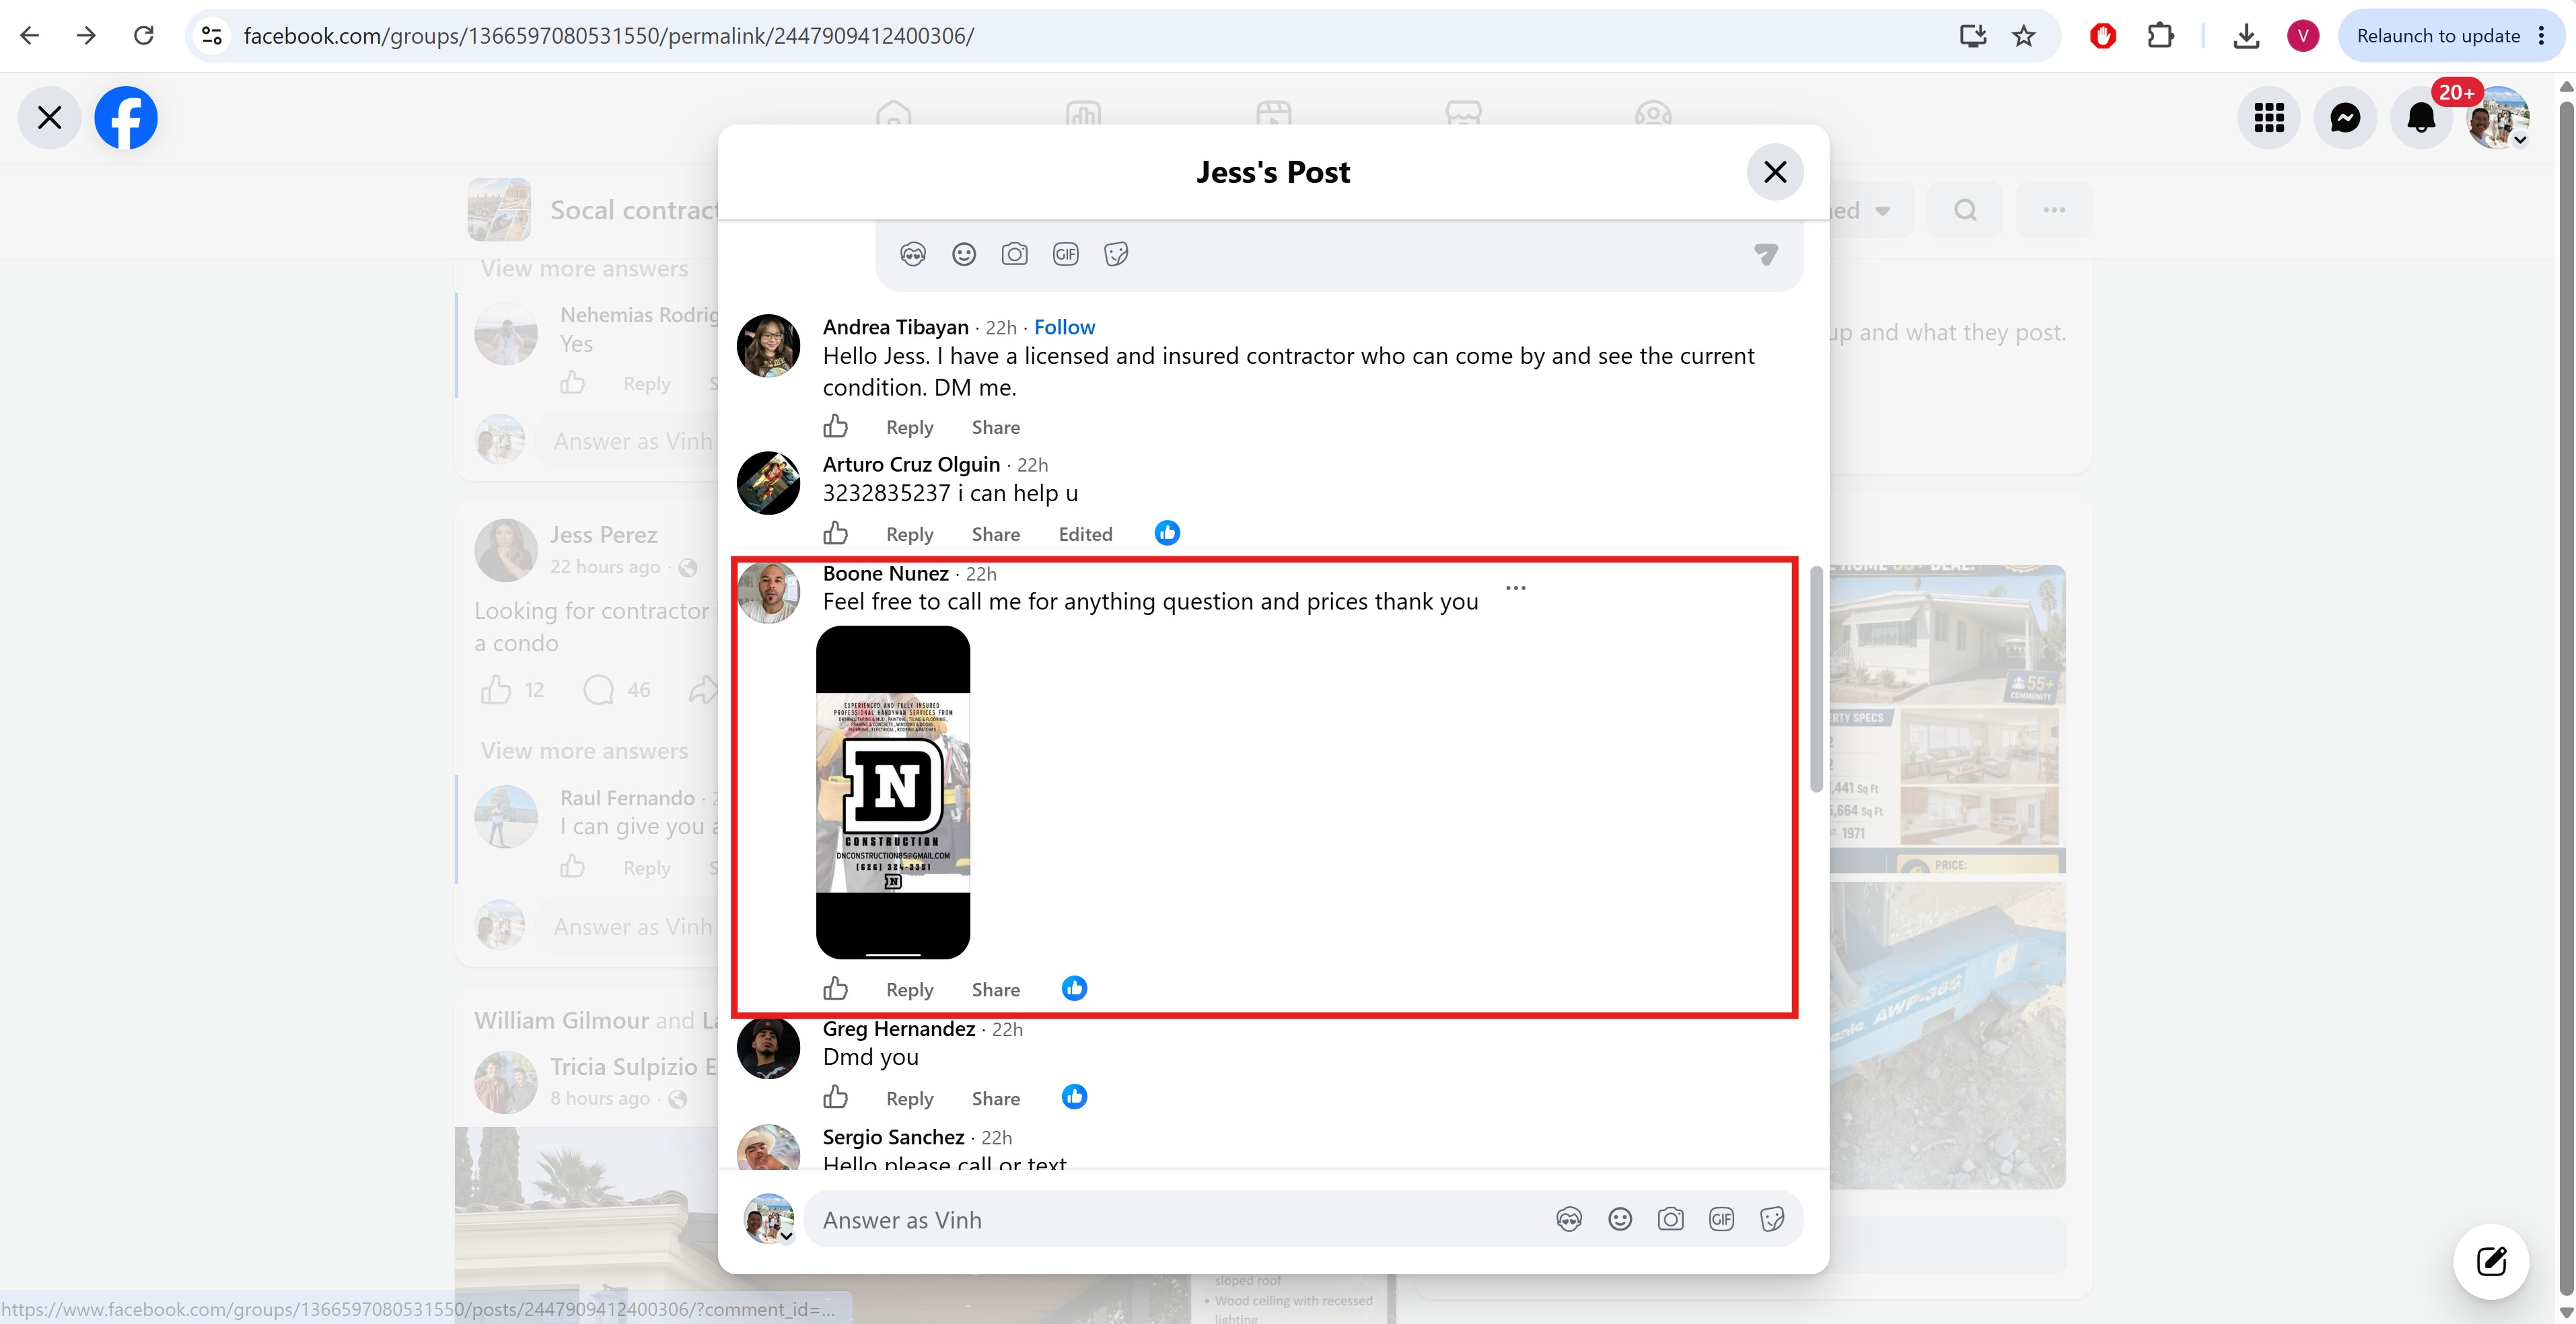The width and height of the screenshot is (2576, 1324).
Task: Open the Chrome three-dot menu
Action: coord(2542,36)
